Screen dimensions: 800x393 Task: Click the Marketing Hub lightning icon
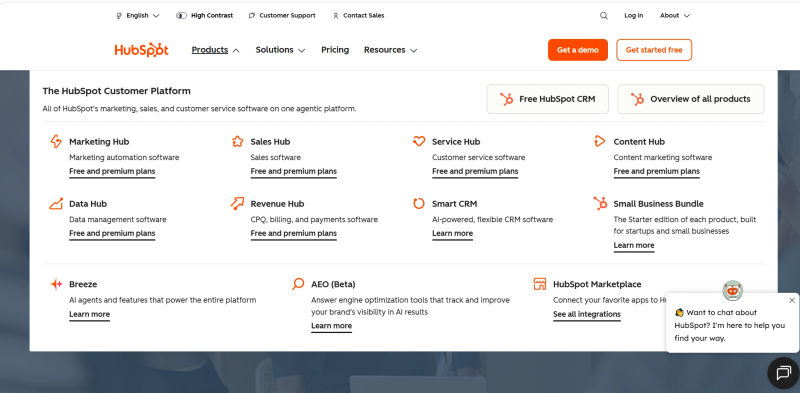click(x=56, y=141)
